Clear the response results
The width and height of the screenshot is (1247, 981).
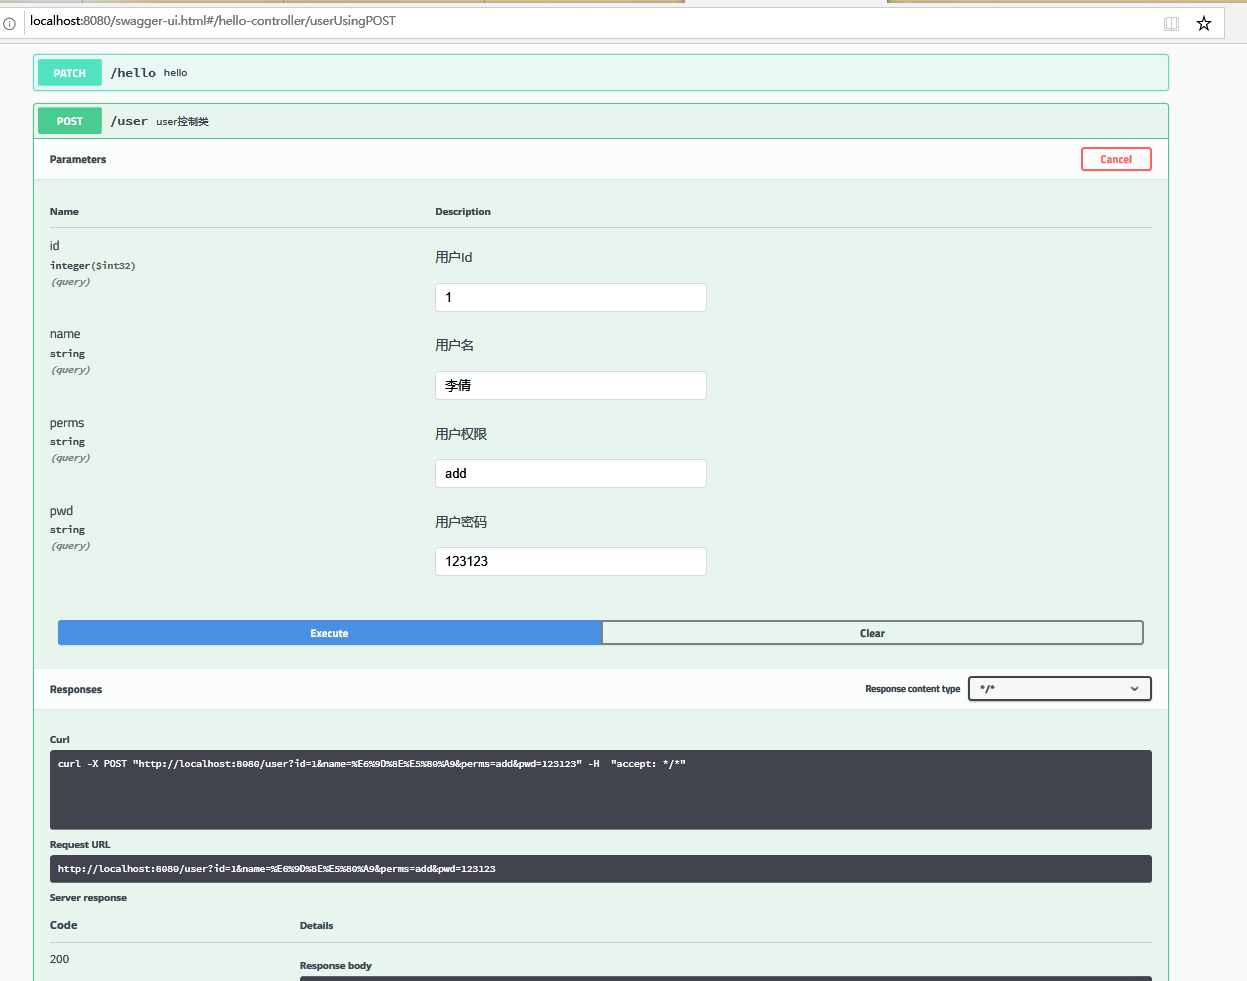(872, 633)
